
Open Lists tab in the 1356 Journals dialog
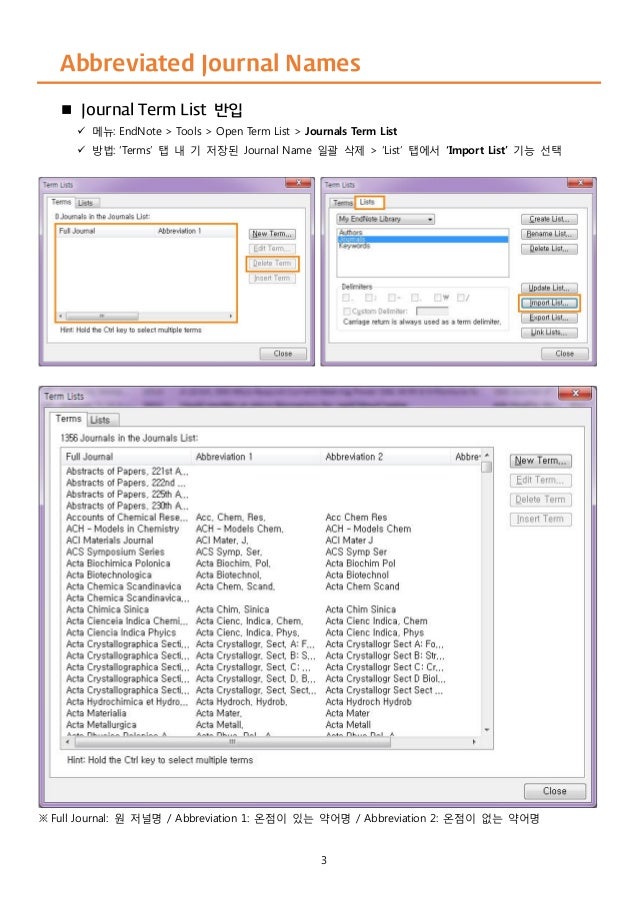click(x=100, y=420)
